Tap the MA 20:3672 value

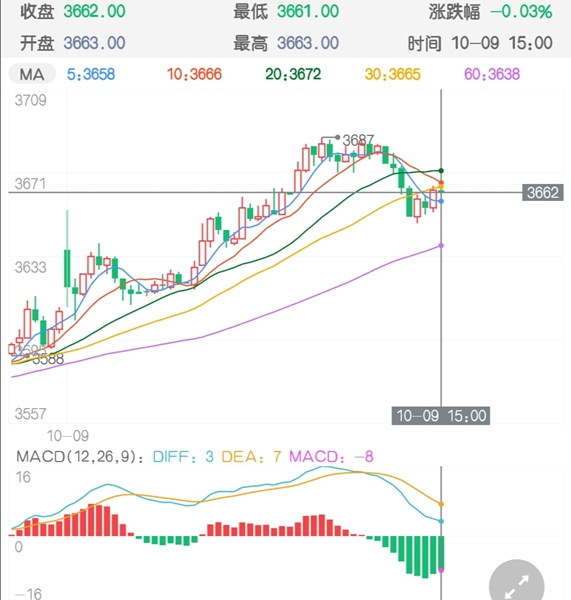click(293, 74)
